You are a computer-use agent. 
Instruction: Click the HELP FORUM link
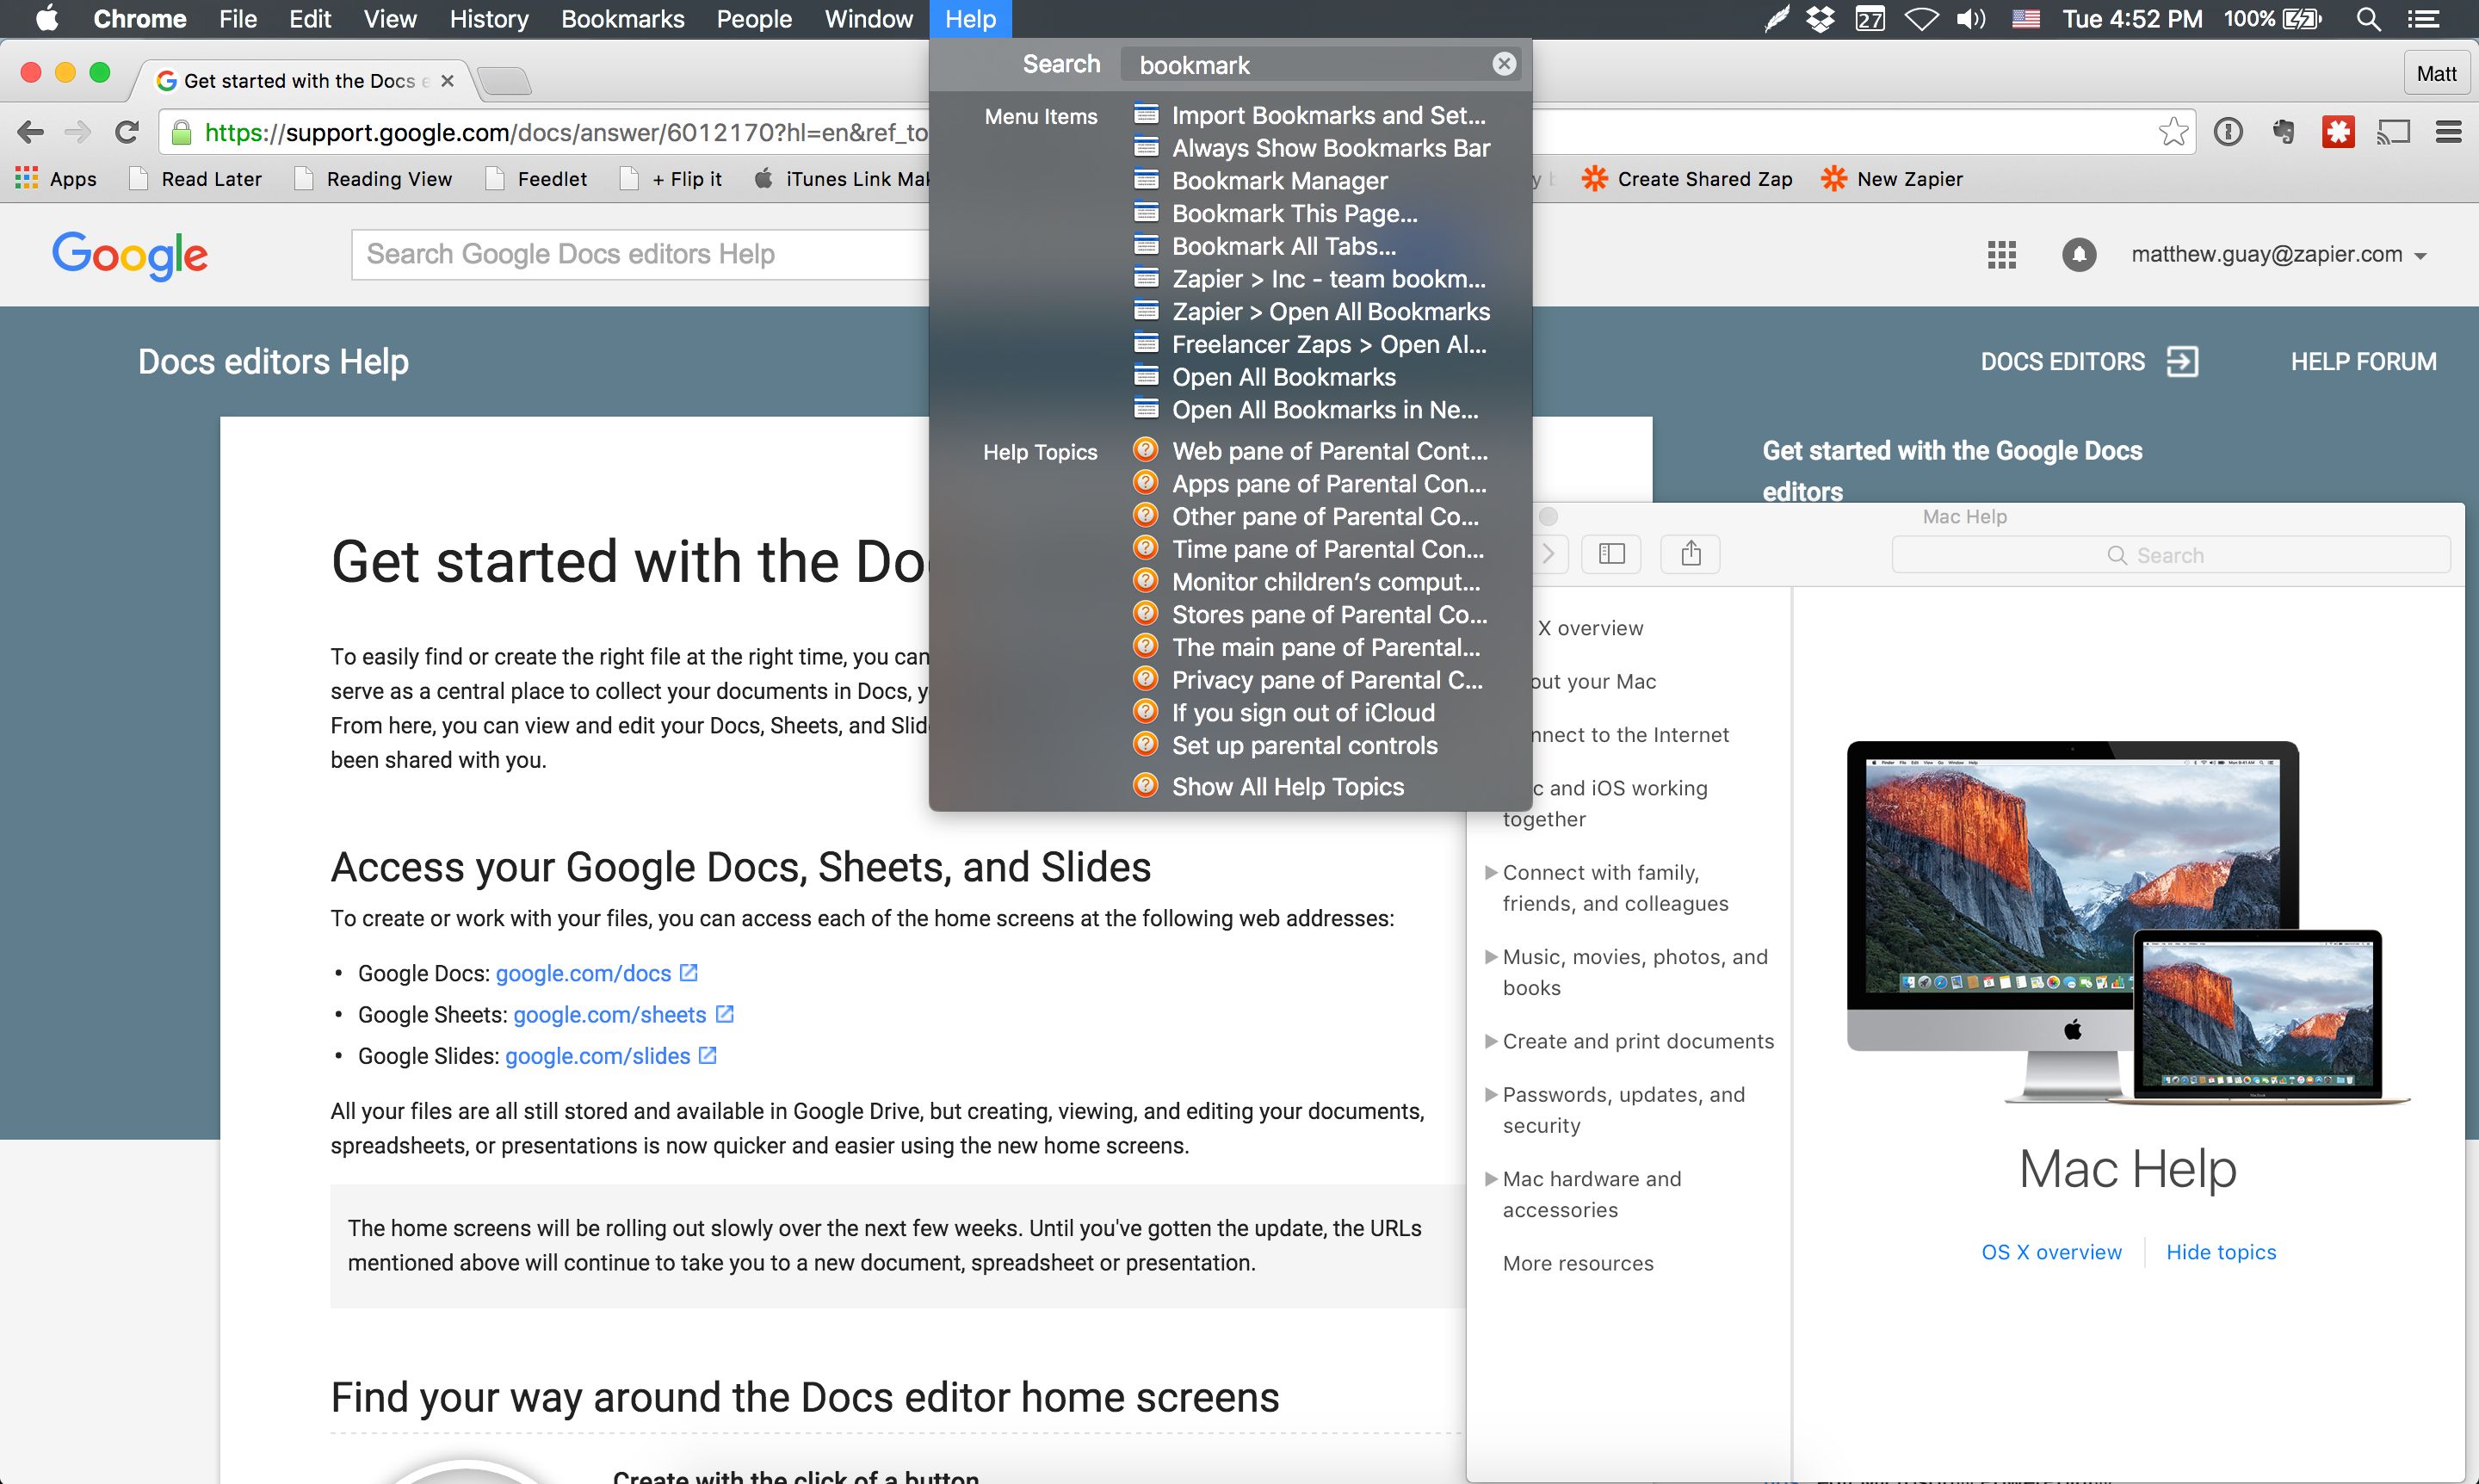2362,361
